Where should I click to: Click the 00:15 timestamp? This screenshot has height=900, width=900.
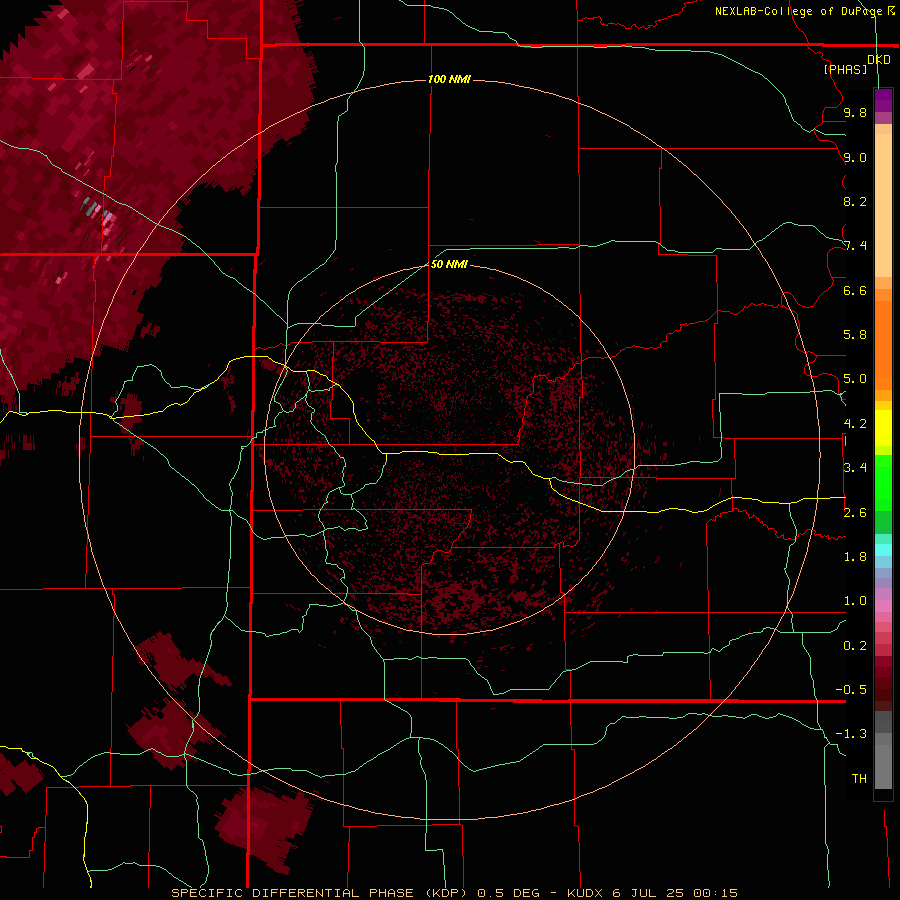point(715,893)
